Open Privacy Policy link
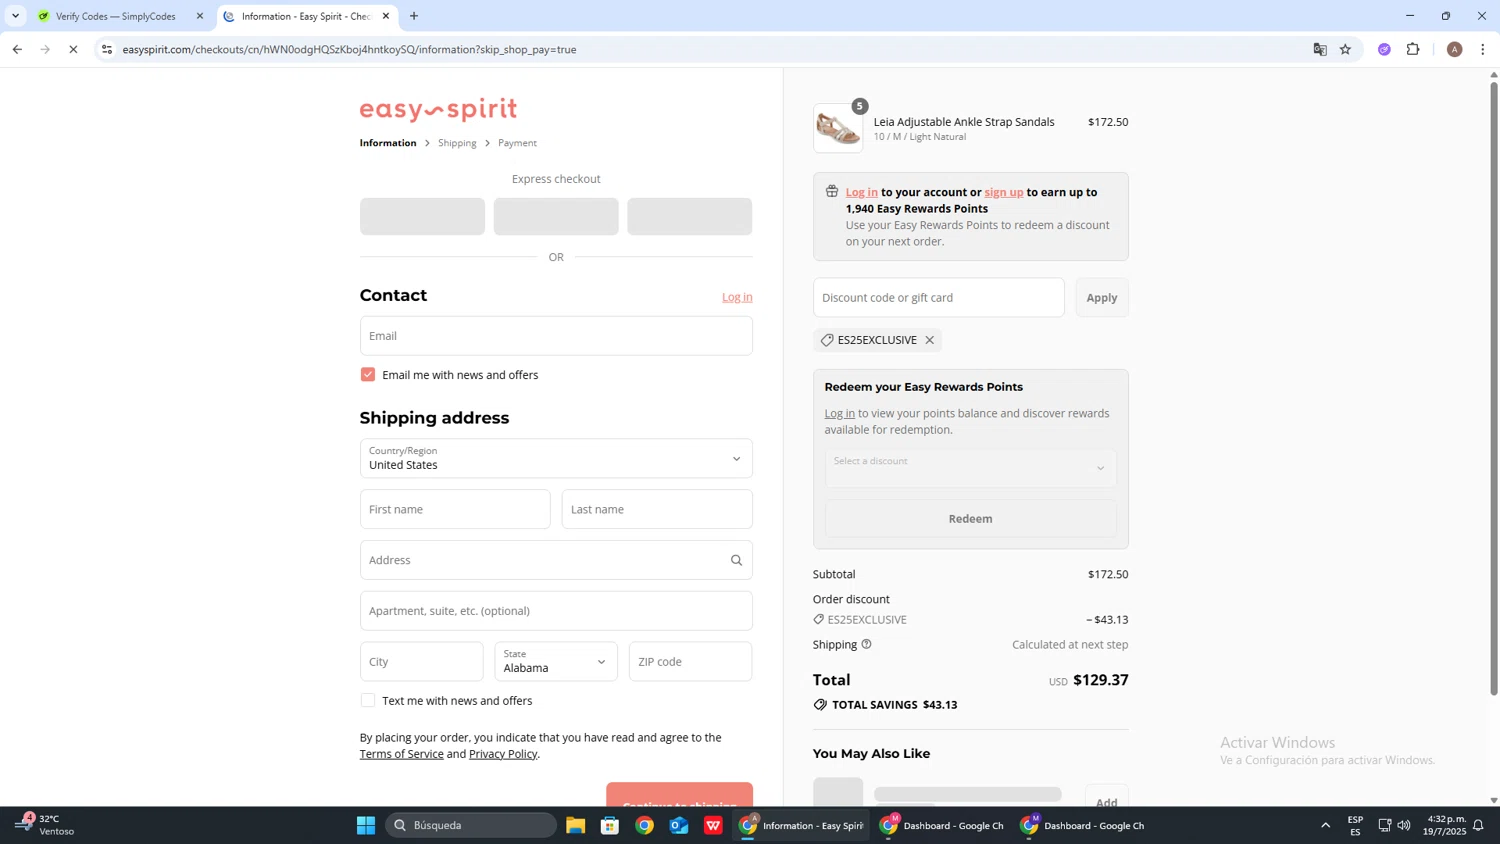The image size is (1500, 844). pos(503,754)
